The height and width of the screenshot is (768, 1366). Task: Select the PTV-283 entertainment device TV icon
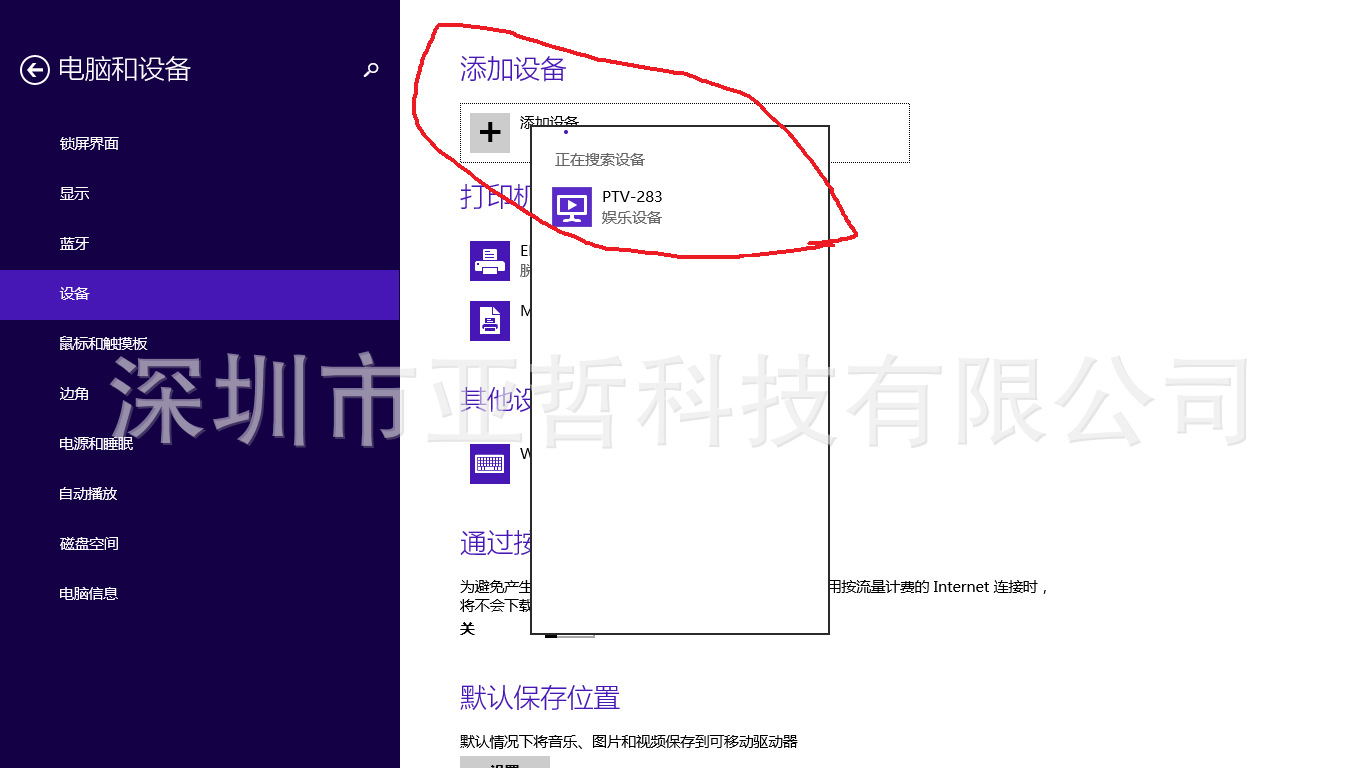tap(571, 207)
